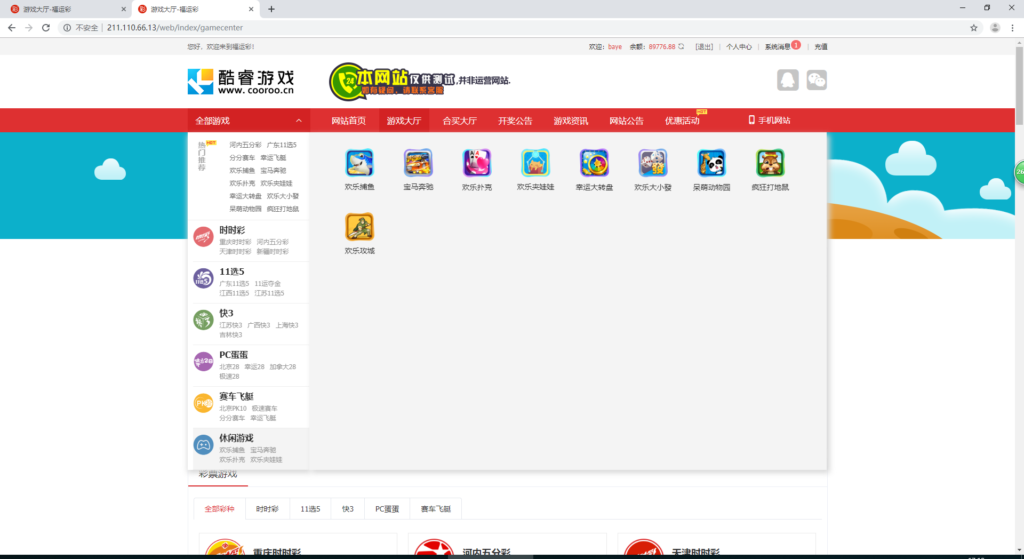The height and width of the screenshot is (559, 1024).
Task: Open 系统消息 notifications link
Action: [x=777, y=46]
